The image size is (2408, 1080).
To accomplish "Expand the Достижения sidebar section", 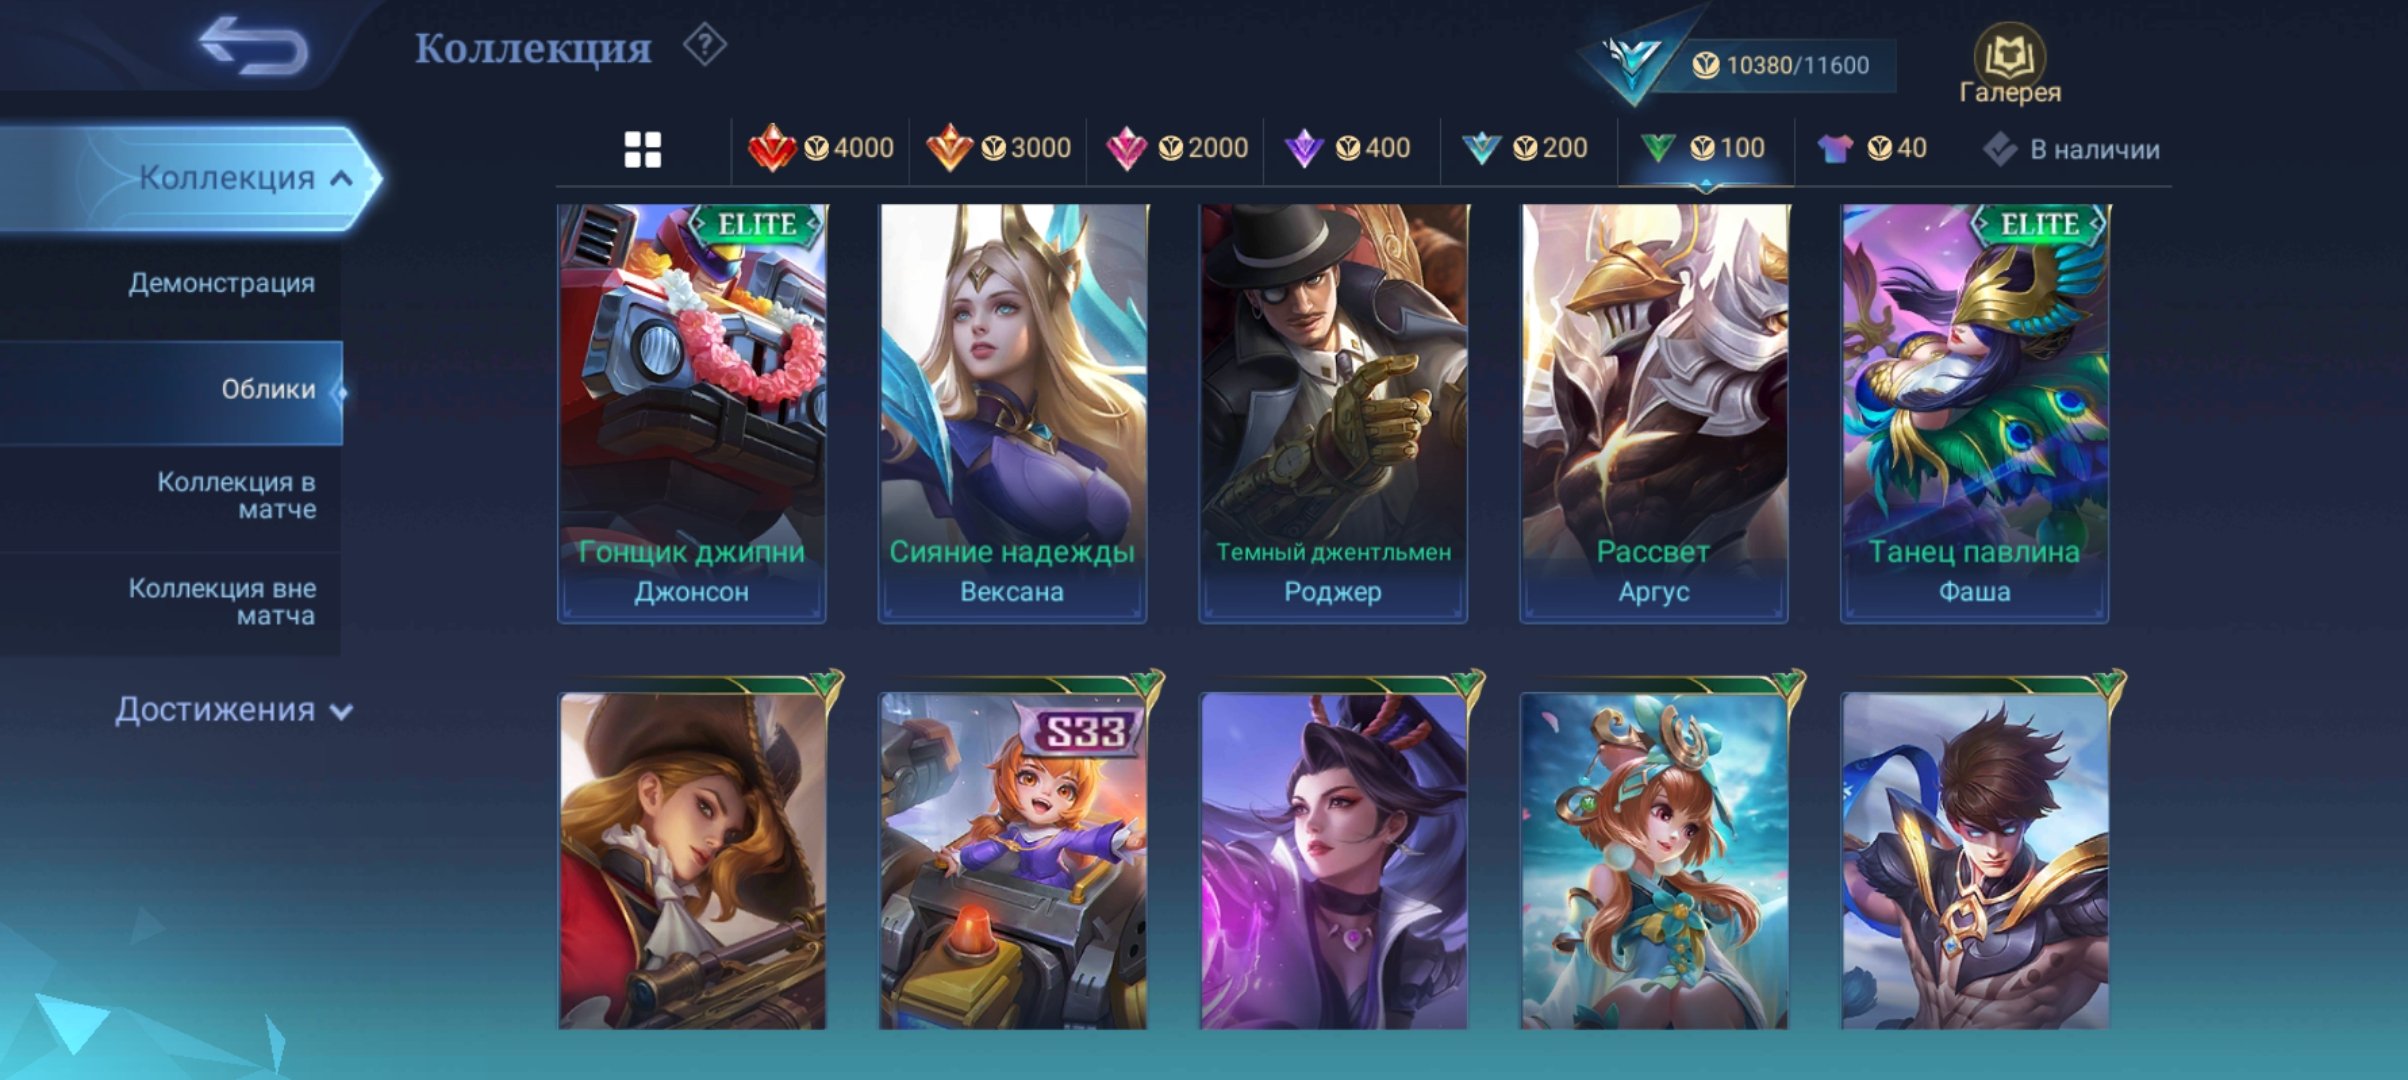I will coord(233,710).
